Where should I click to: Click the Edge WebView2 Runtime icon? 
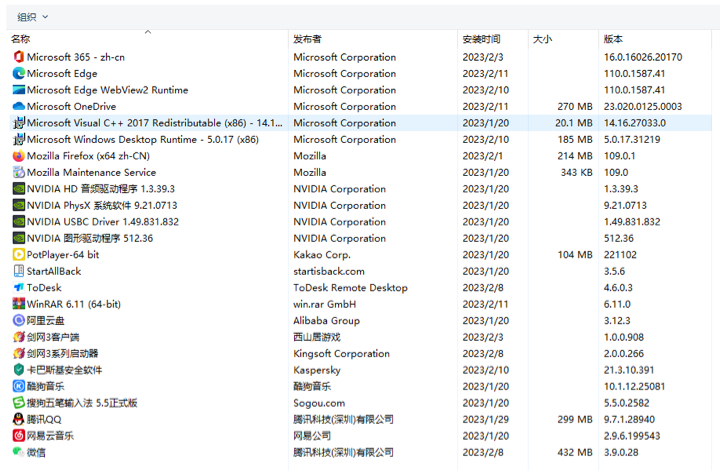coord(18,90)
